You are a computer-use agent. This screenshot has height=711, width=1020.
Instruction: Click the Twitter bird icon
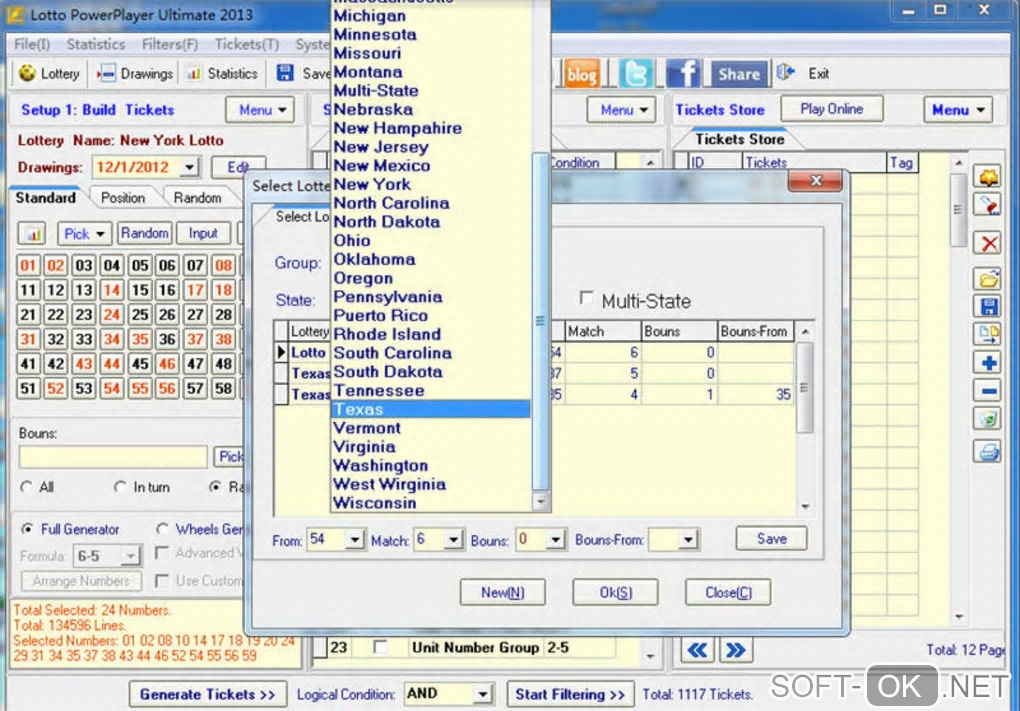pyautogui.click(x=636, y=73)
